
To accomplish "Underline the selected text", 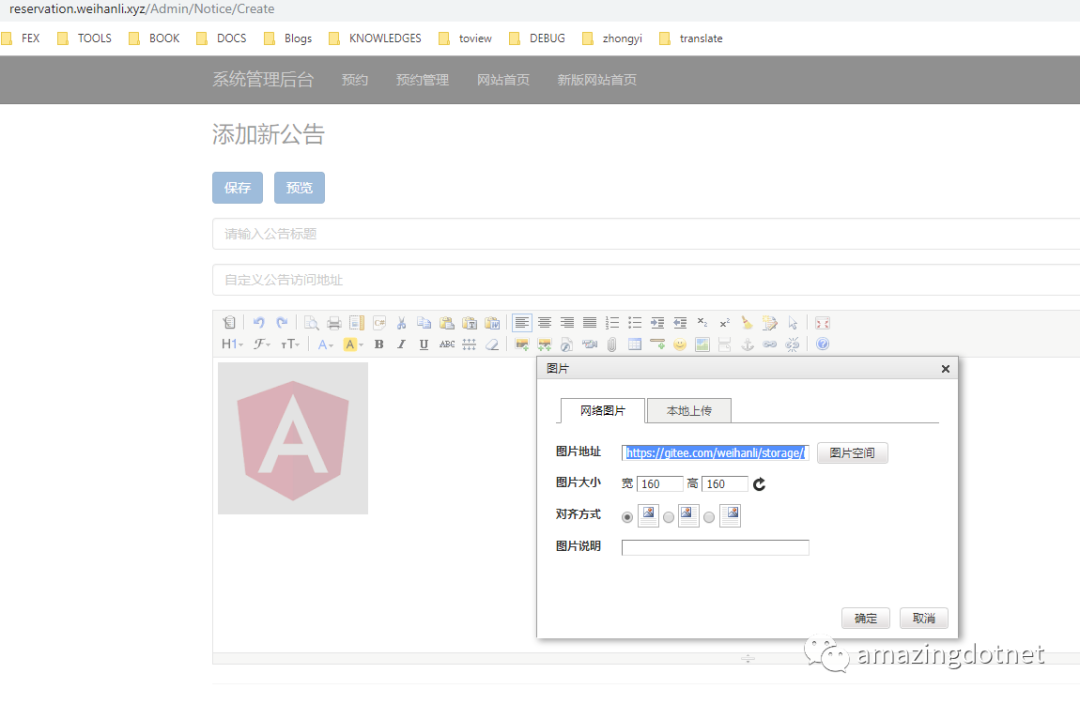I will [x=424, y=344].
